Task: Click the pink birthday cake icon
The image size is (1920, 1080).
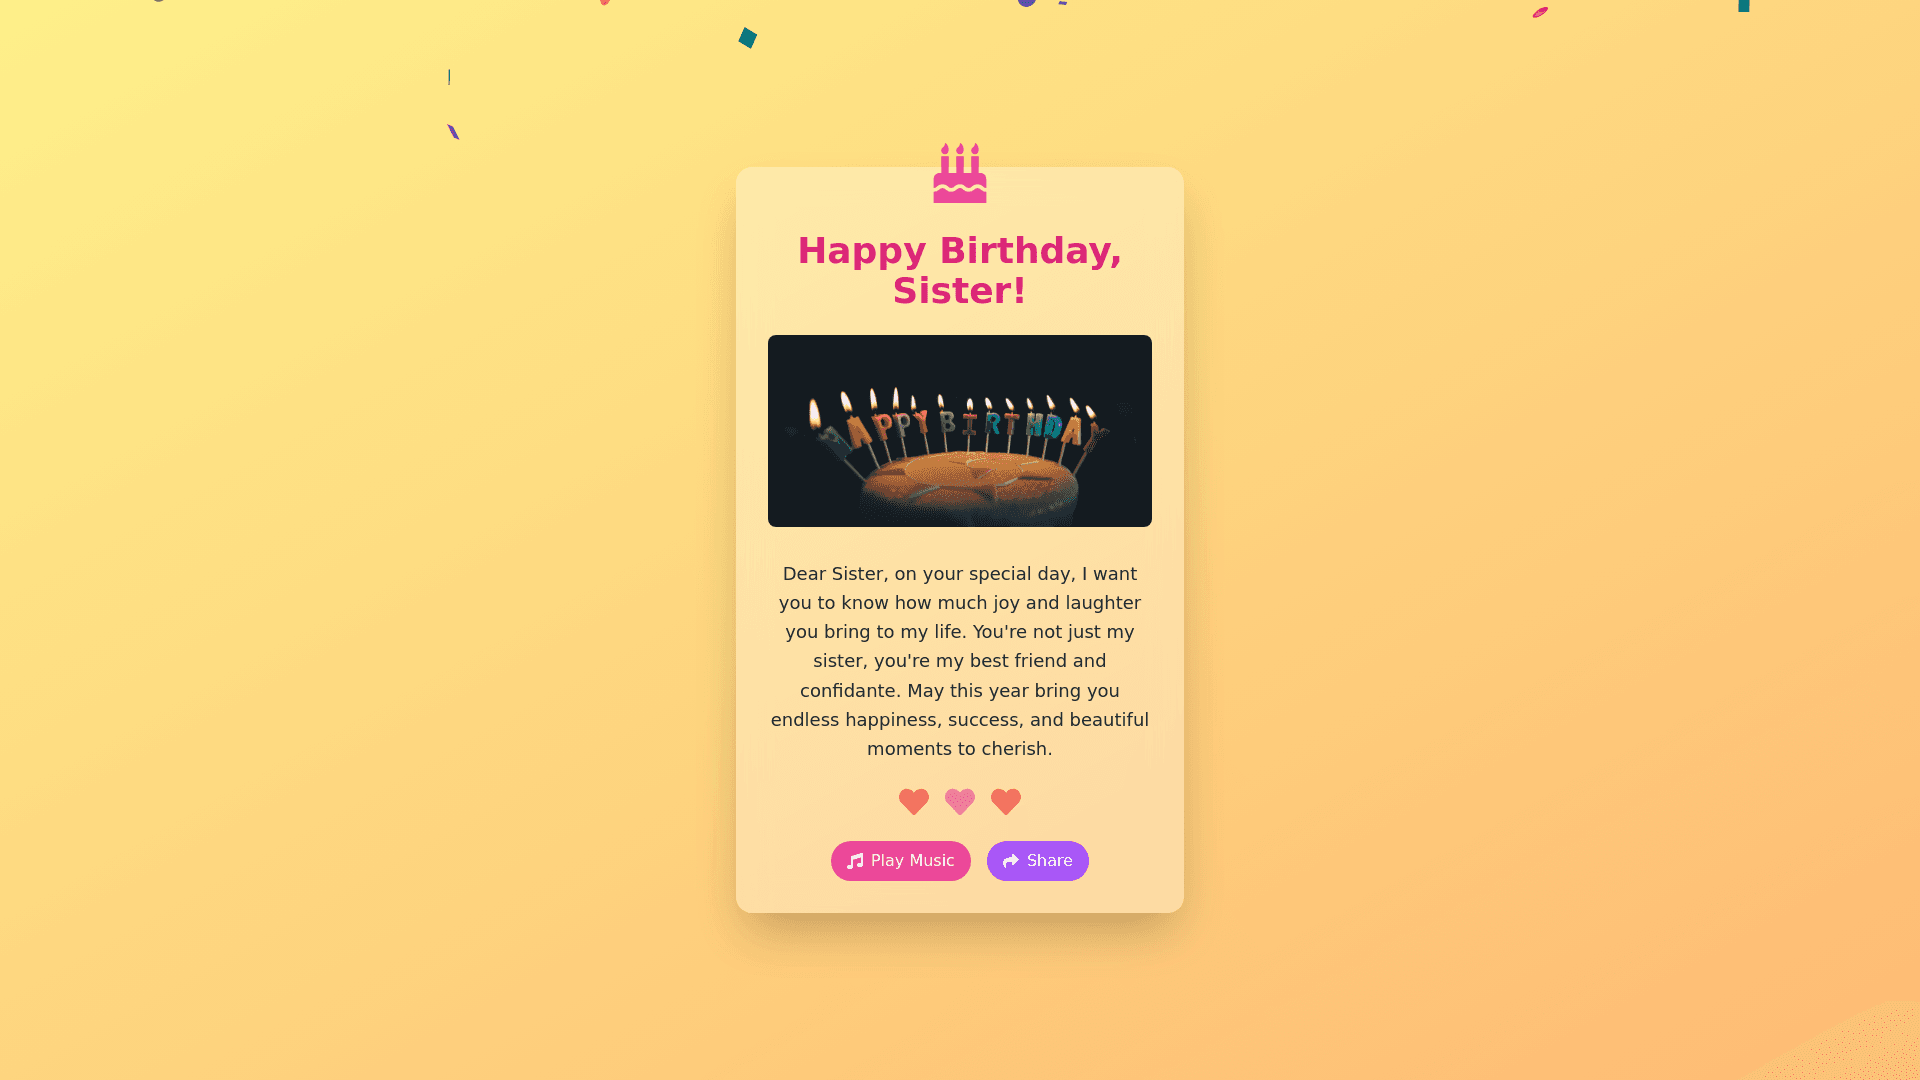Action: (960, 173)
